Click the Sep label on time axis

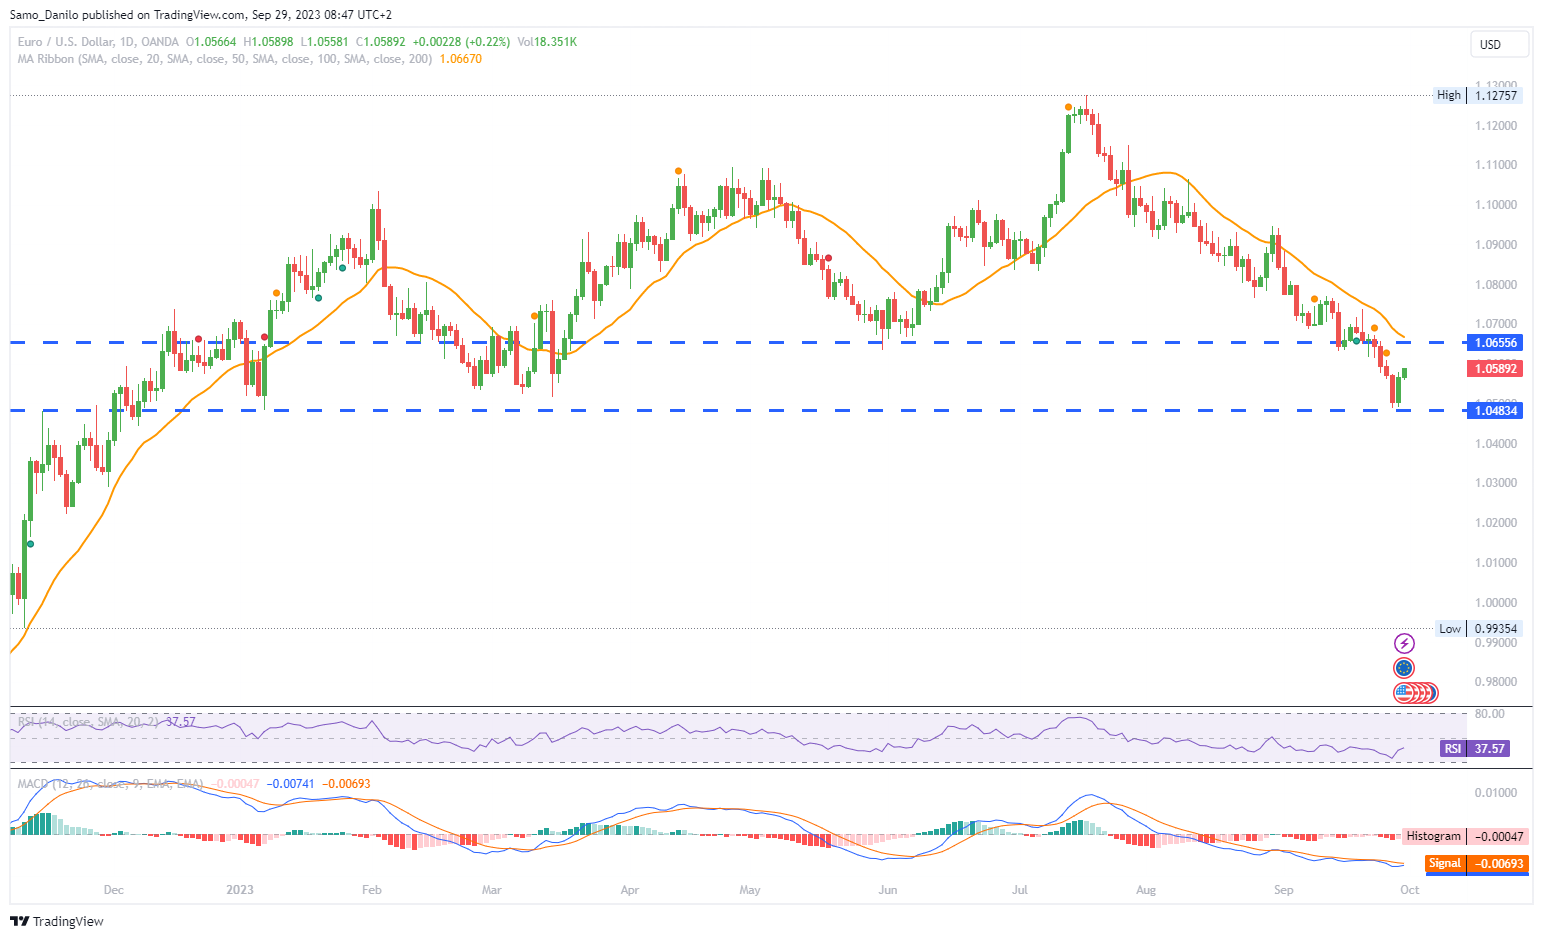[1284, 890]
